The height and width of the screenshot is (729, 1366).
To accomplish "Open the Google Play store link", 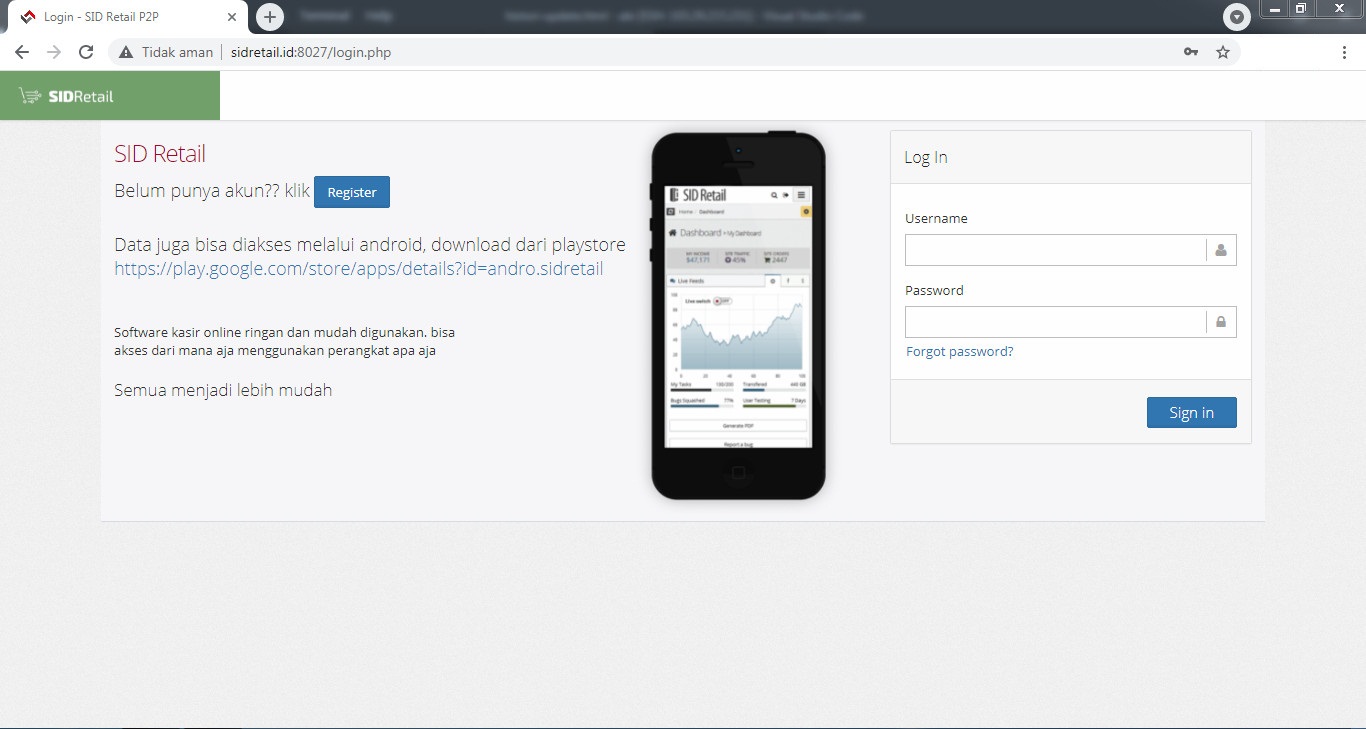I will tap(358, 269).
